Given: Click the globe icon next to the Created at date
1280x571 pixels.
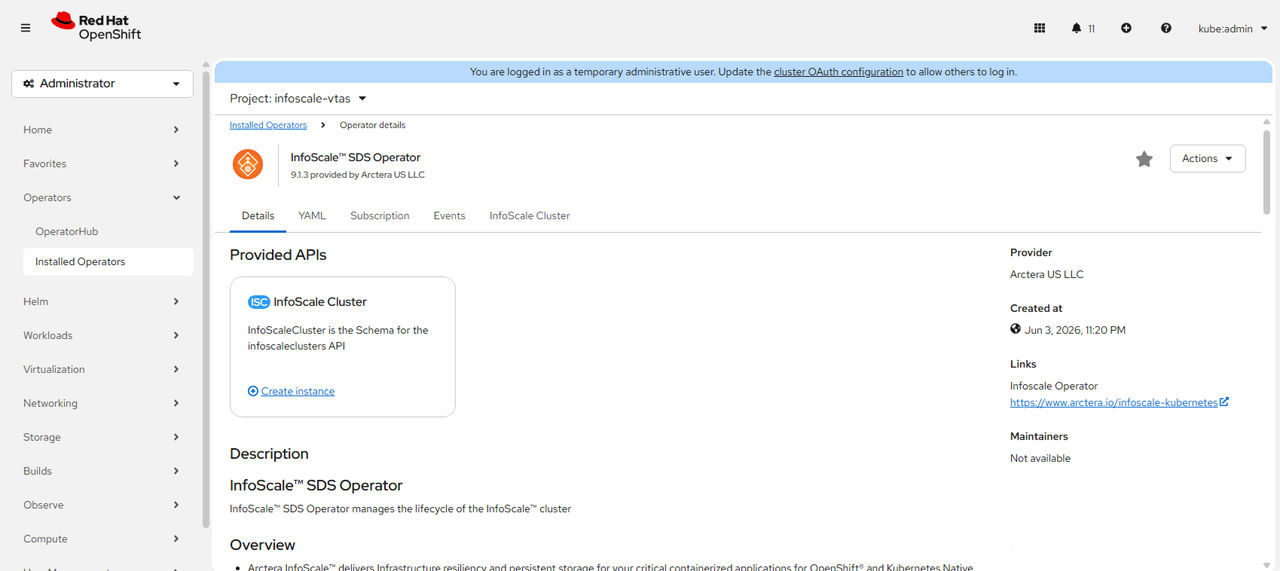Looking at the screenshot, I should pyautogui.click(x=1016, y=329).
